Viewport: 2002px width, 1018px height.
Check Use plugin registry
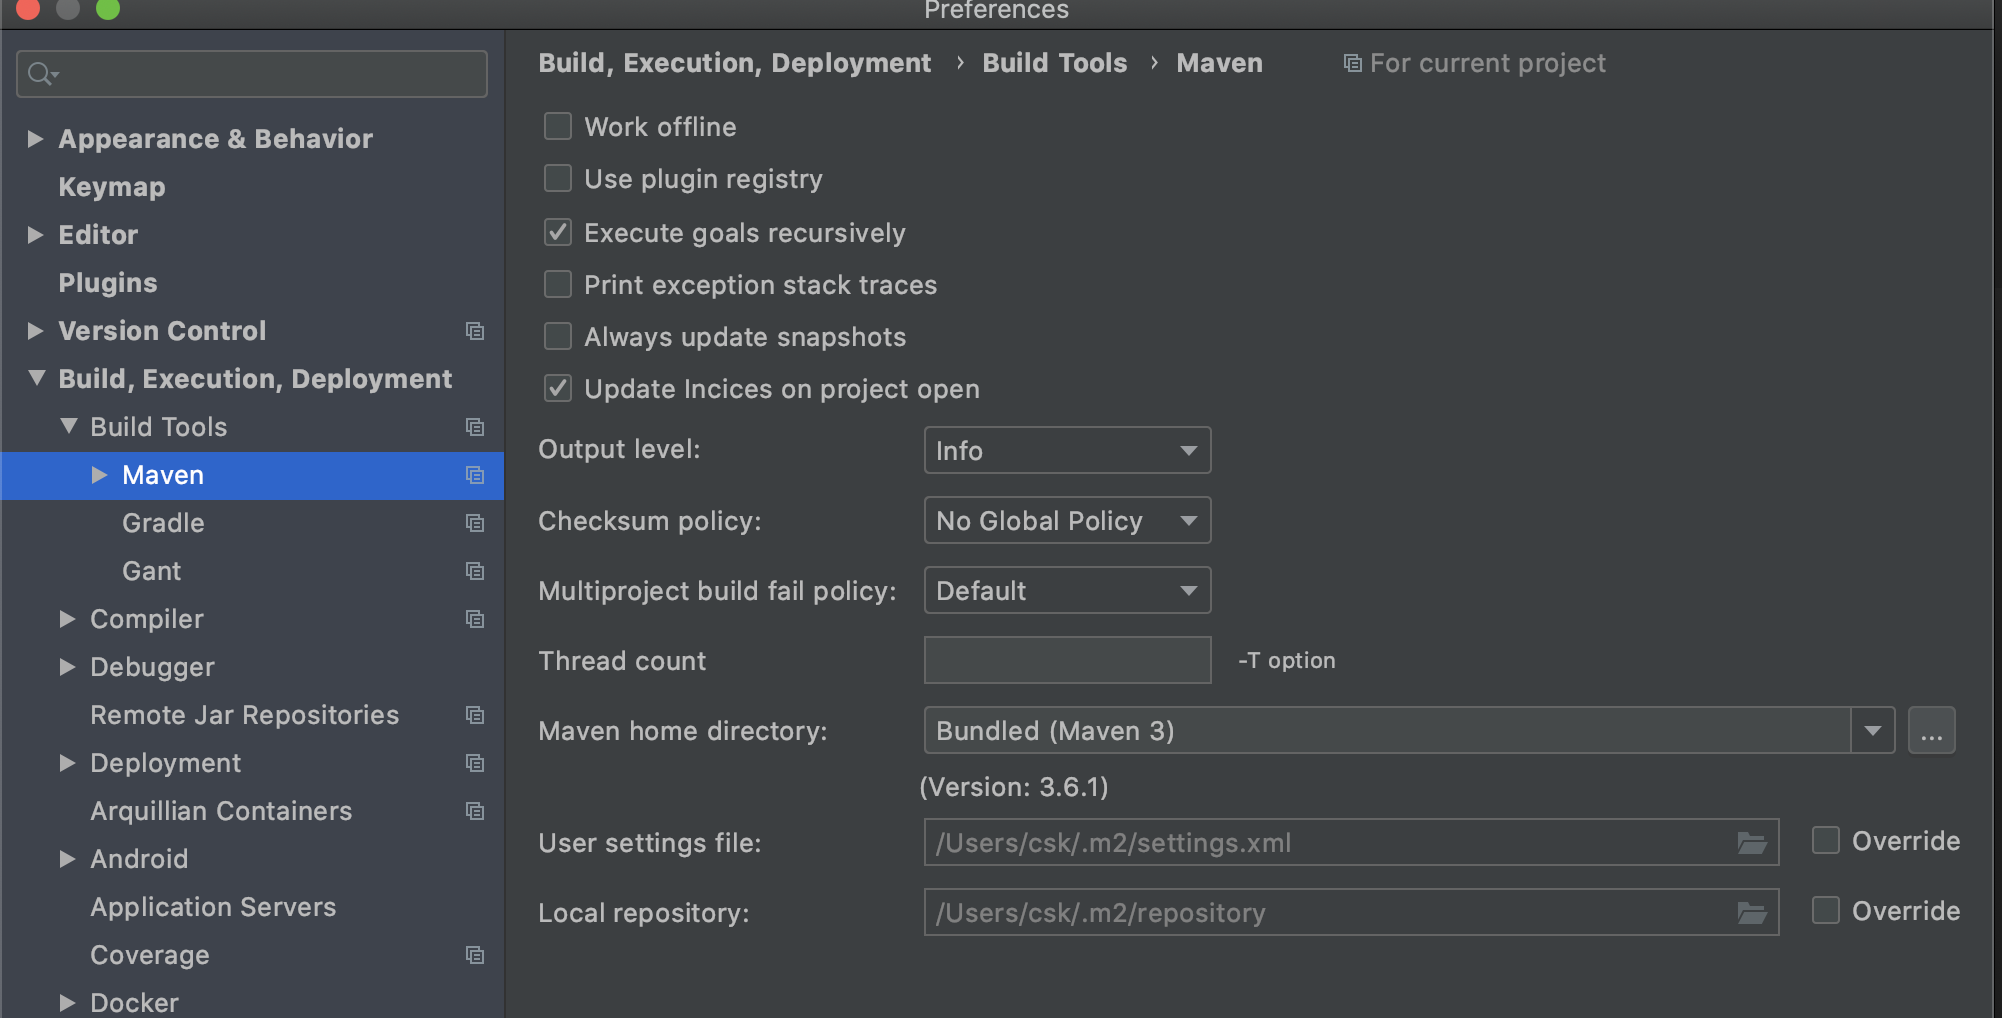557,178
